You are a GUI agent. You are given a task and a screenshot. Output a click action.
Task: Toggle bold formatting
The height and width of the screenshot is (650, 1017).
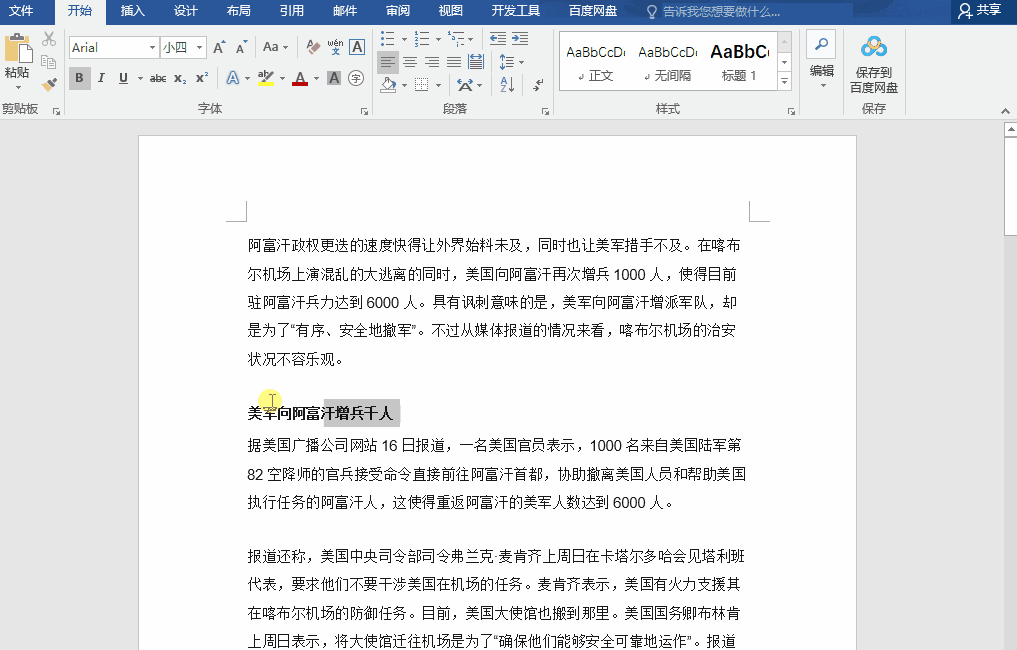pos(79,78)
